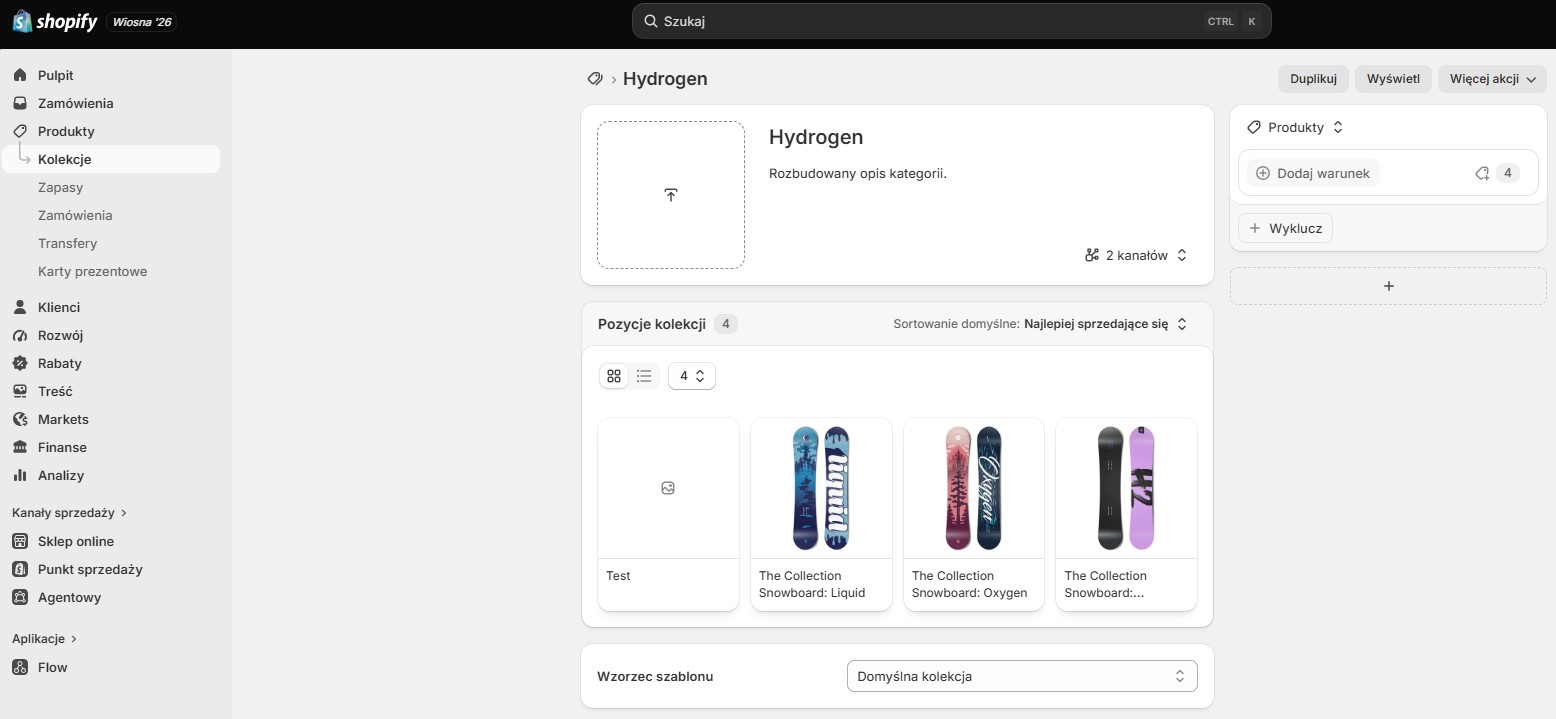1556x719 pixels.
Task: Click the Punkt sprzedaży bag icon
Action: 20,569
